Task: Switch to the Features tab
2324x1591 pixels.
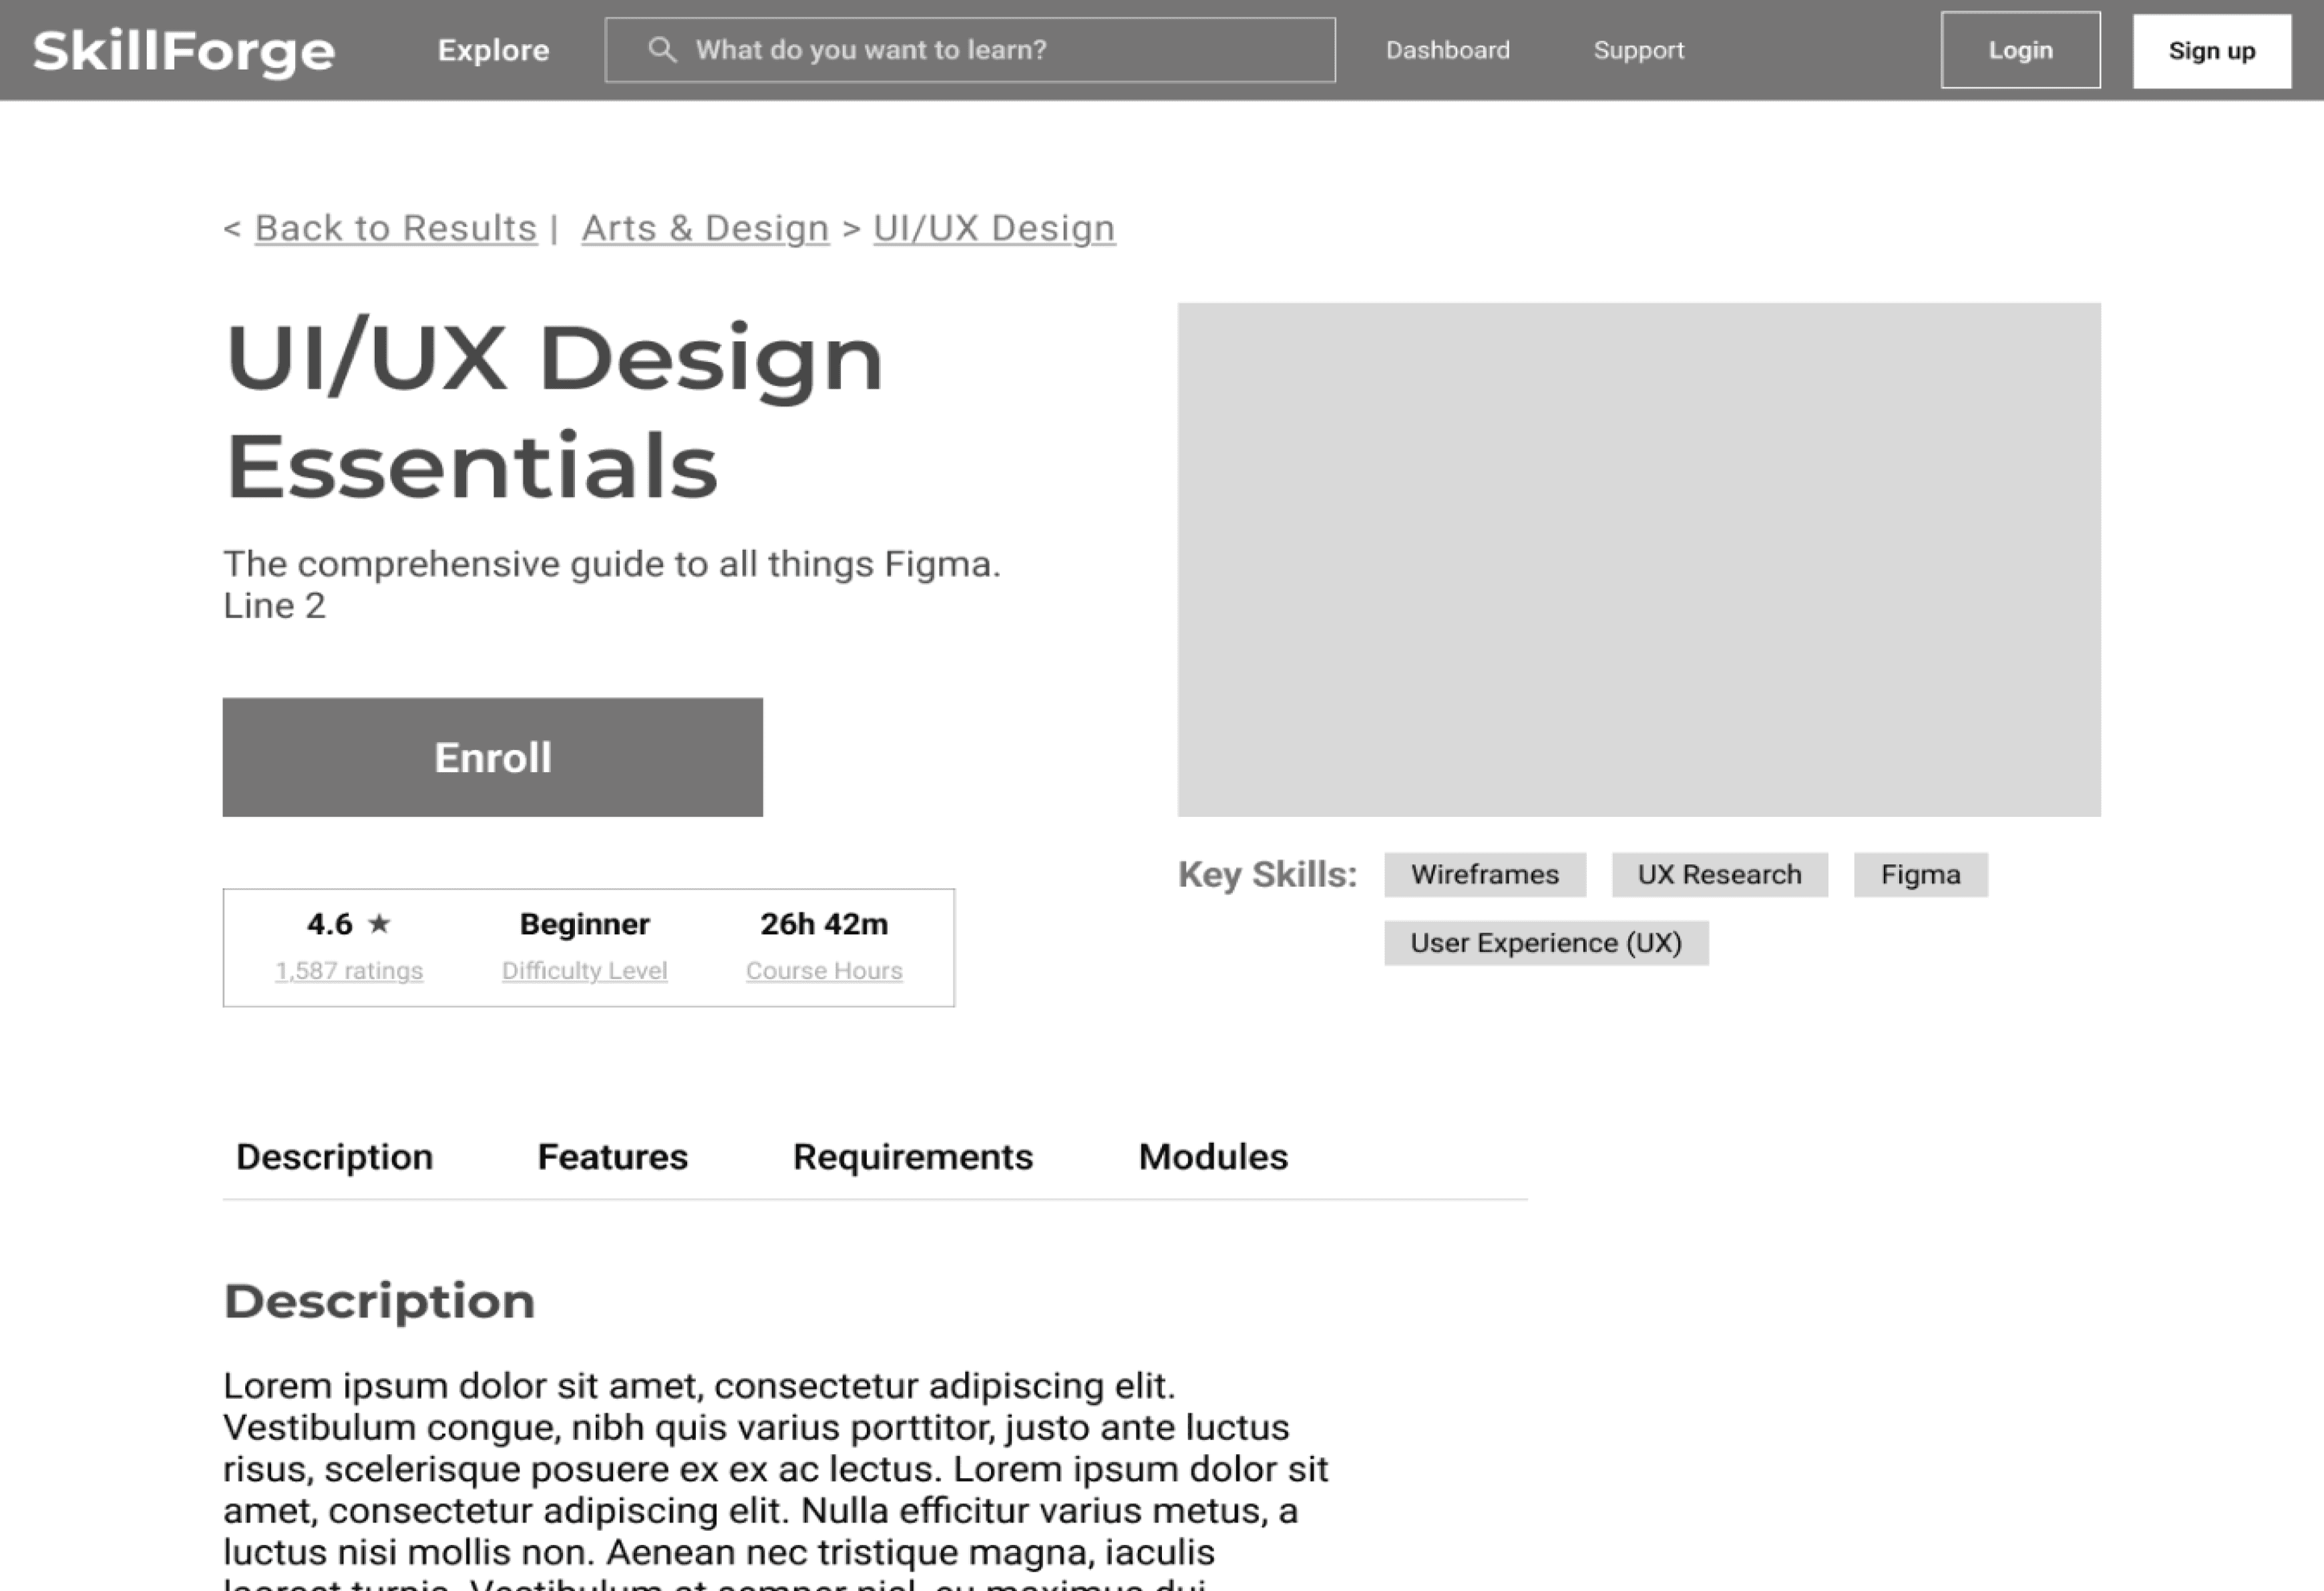Action: coord(612,1156)
